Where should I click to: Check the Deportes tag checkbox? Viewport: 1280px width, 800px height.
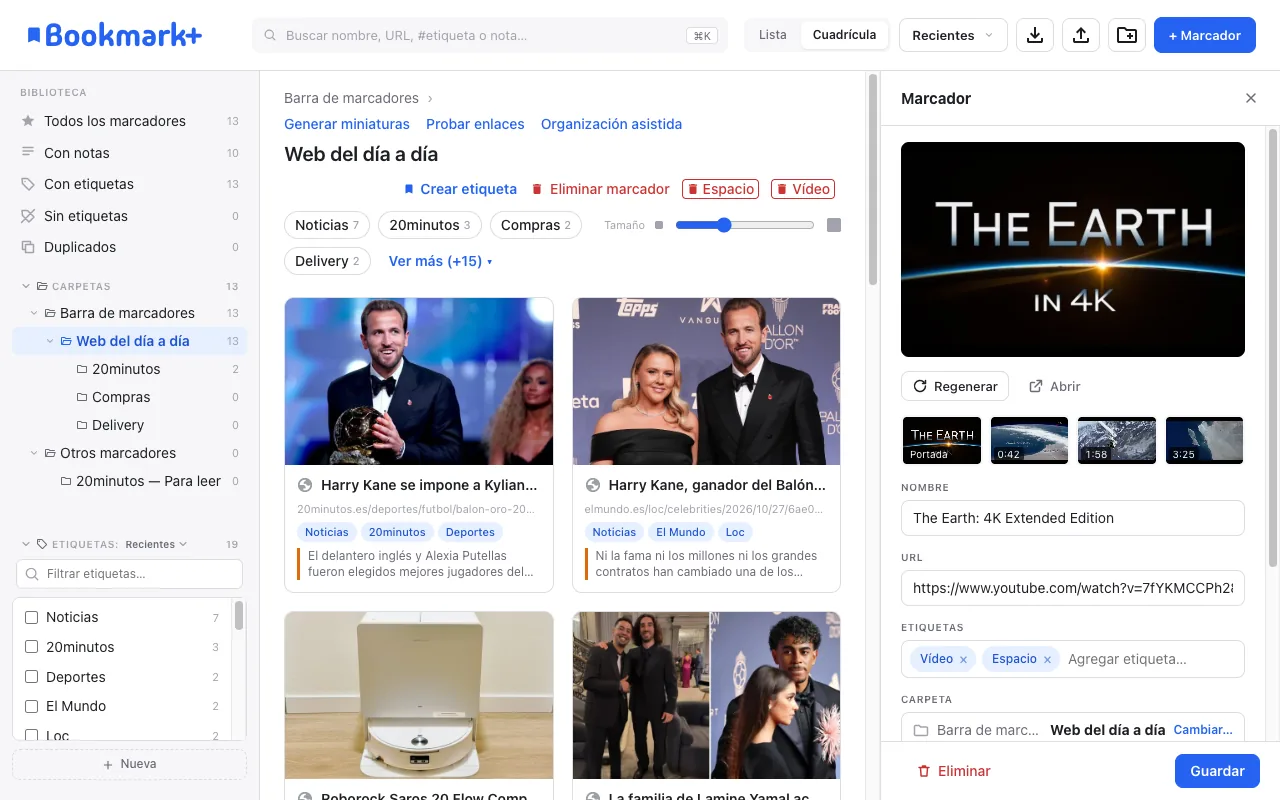[31, 677]
